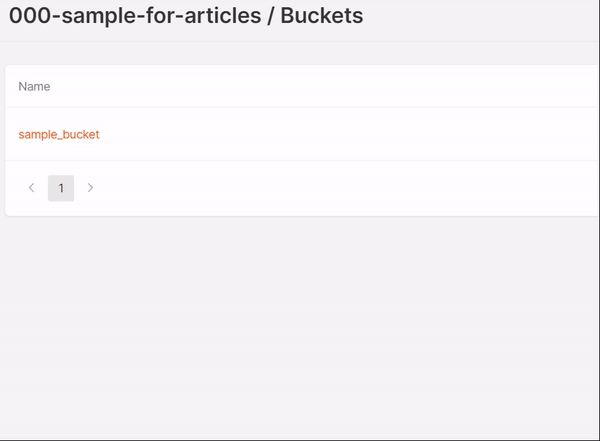Click the Name label in table header
Screen dimensions: 600x441
coord(34,87)
